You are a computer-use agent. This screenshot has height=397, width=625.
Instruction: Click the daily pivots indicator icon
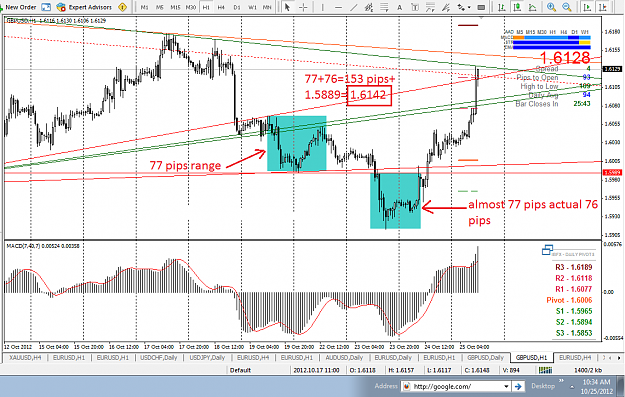(547, 250)
